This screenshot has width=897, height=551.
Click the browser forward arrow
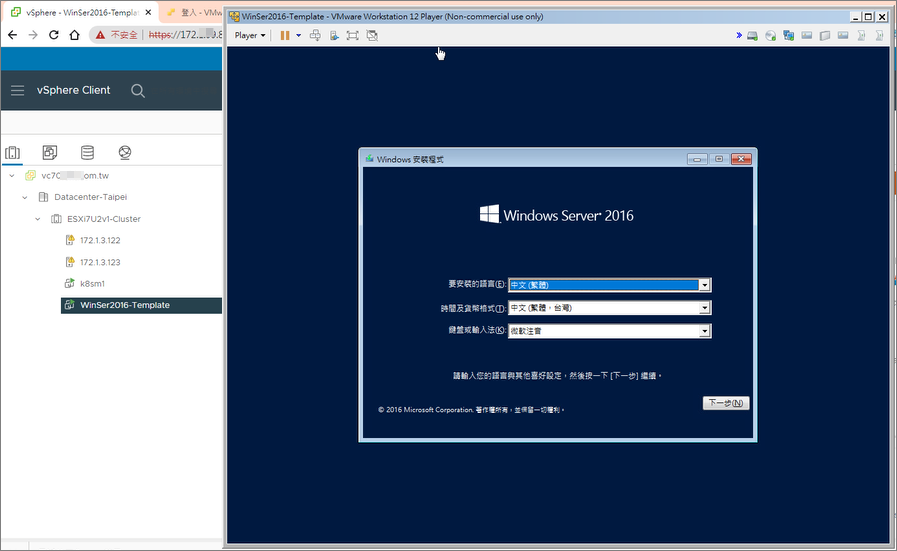coord(33,35)
